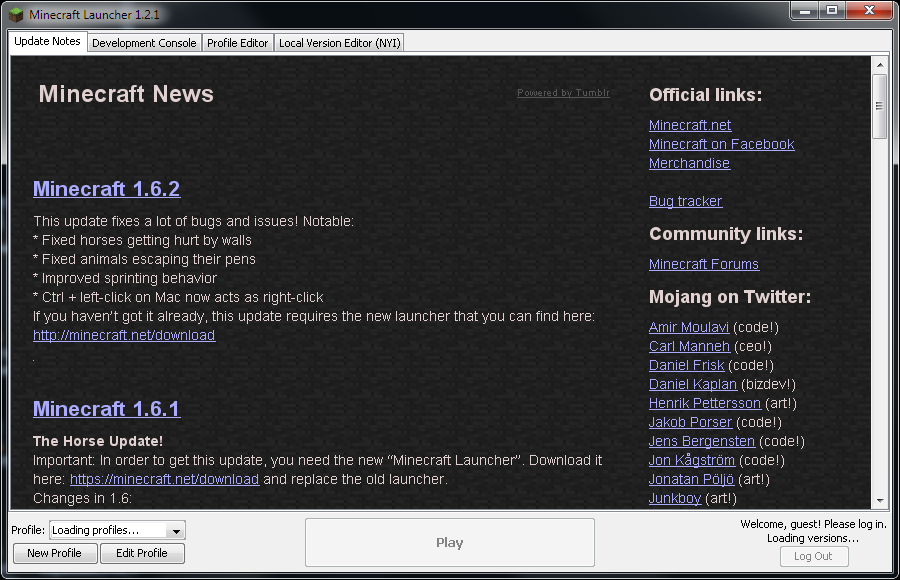Click 'Improved sprinting behavior' line
The image size is (900, 580).
point(125,279)
